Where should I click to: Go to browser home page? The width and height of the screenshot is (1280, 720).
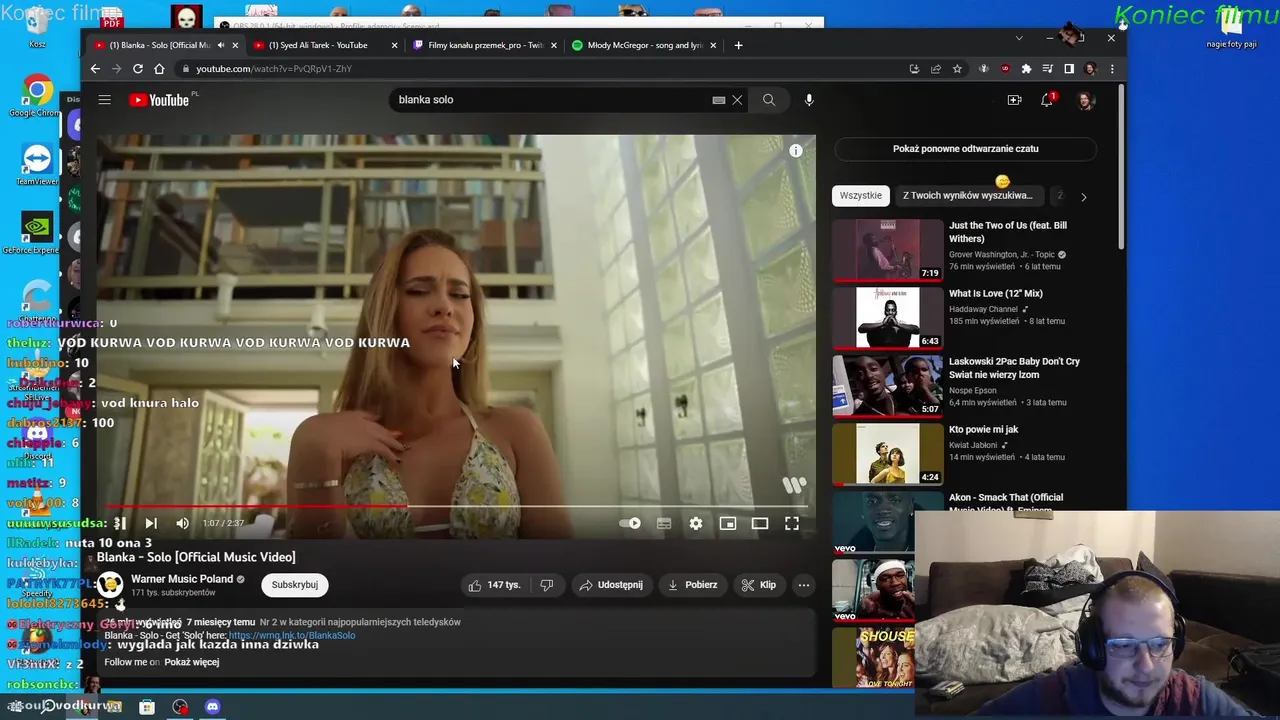tap(159, 69)
